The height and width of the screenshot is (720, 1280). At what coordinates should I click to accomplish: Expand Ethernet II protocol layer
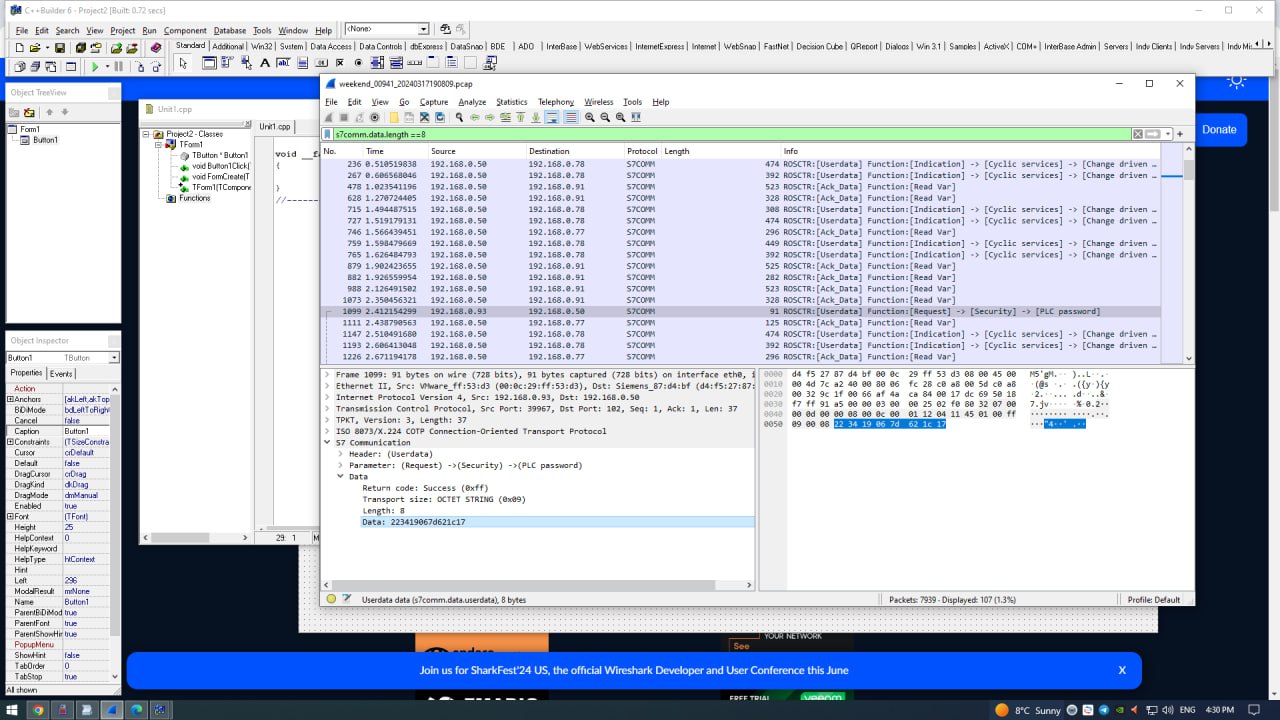pyautogui.click(x=327, y=385)
